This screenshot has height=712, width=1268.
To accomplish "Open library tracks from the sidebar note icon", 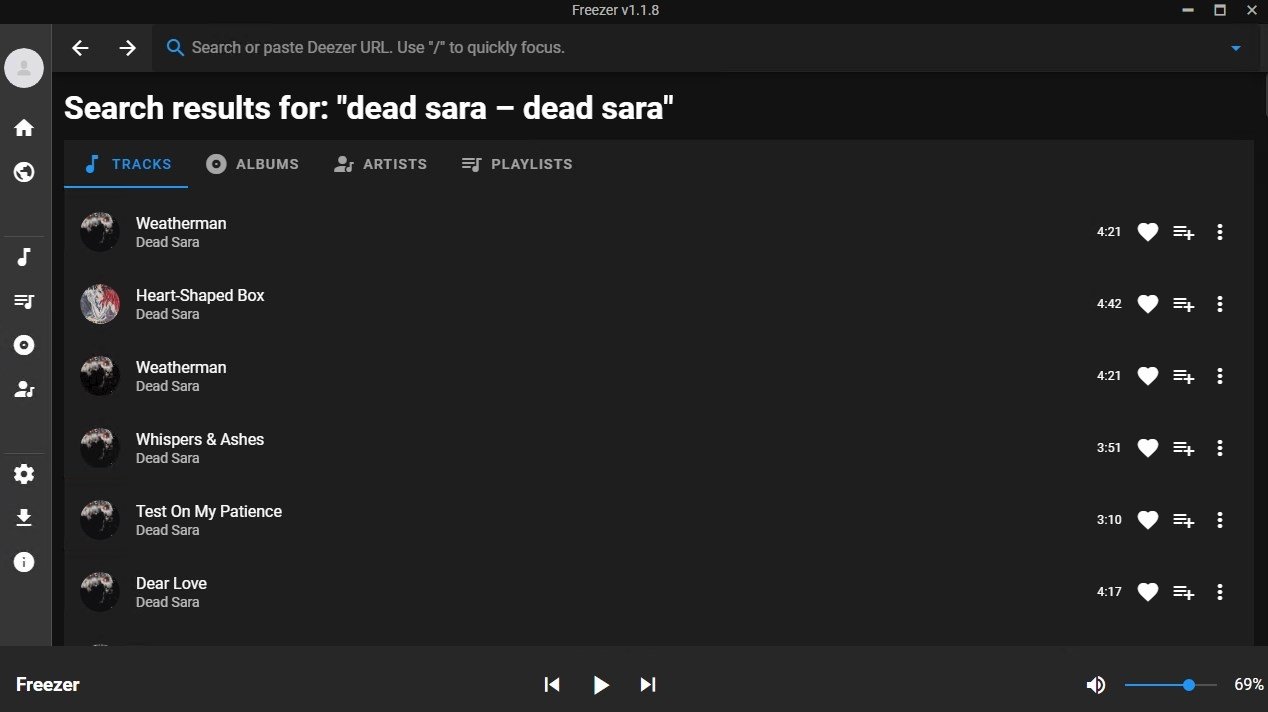I will 24,257.
